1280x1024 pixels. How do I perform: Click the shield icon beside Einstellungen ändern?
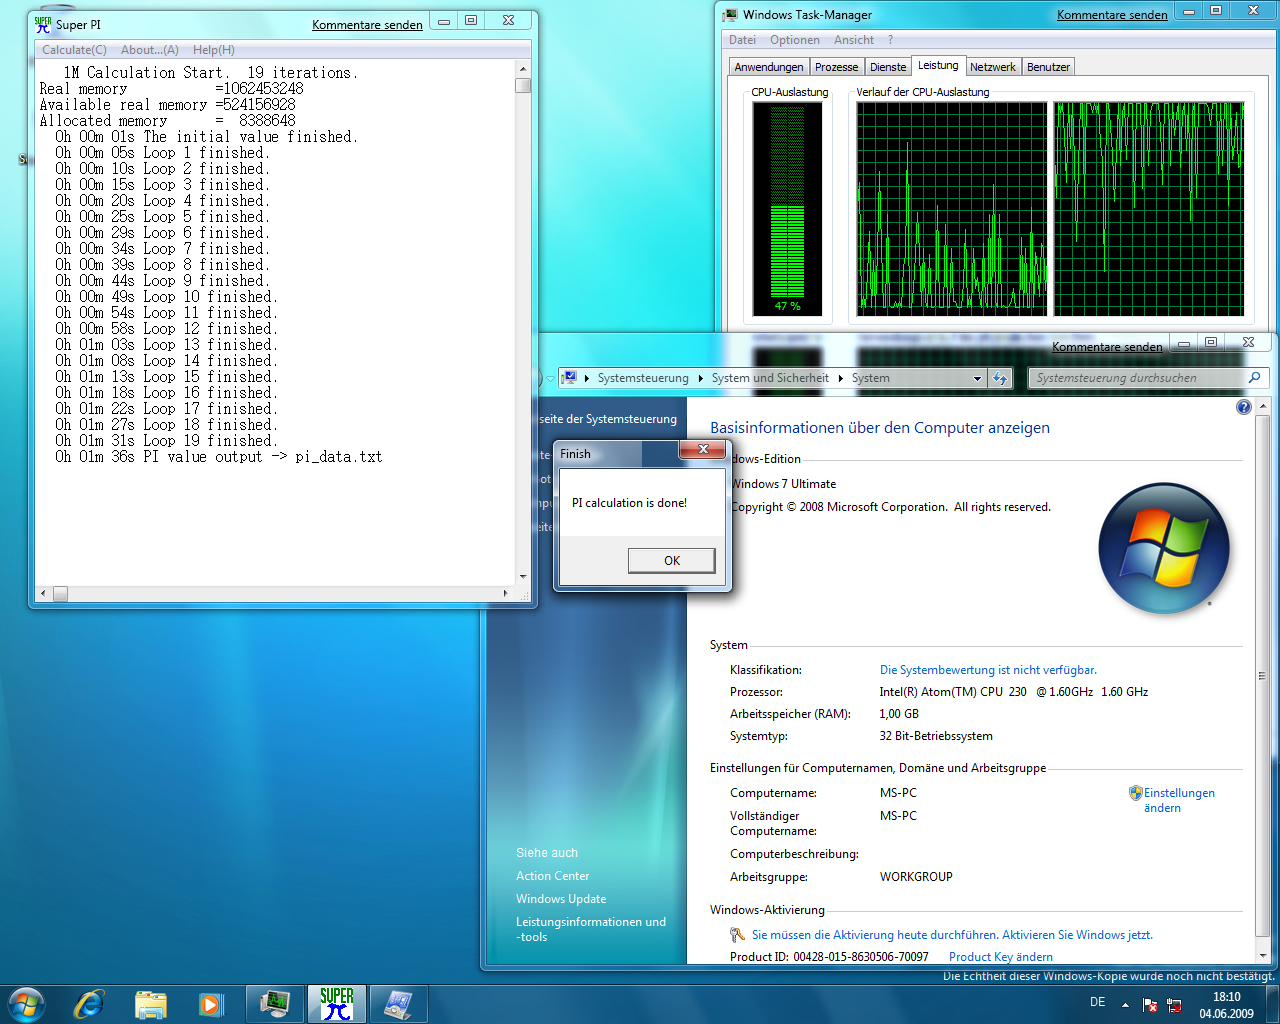[1135, 793]
